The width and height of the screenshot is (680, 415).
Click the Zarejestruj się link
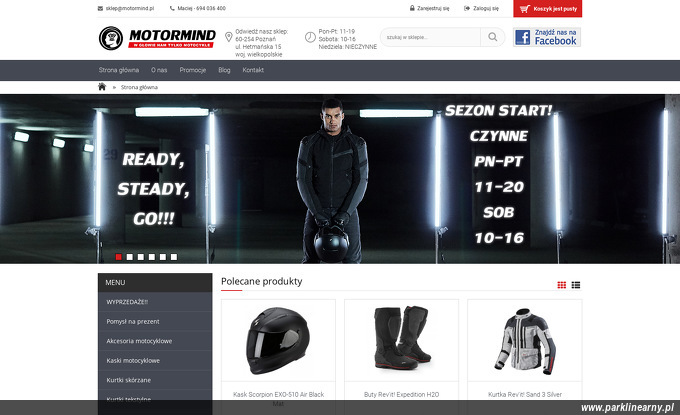pos(429,8)
